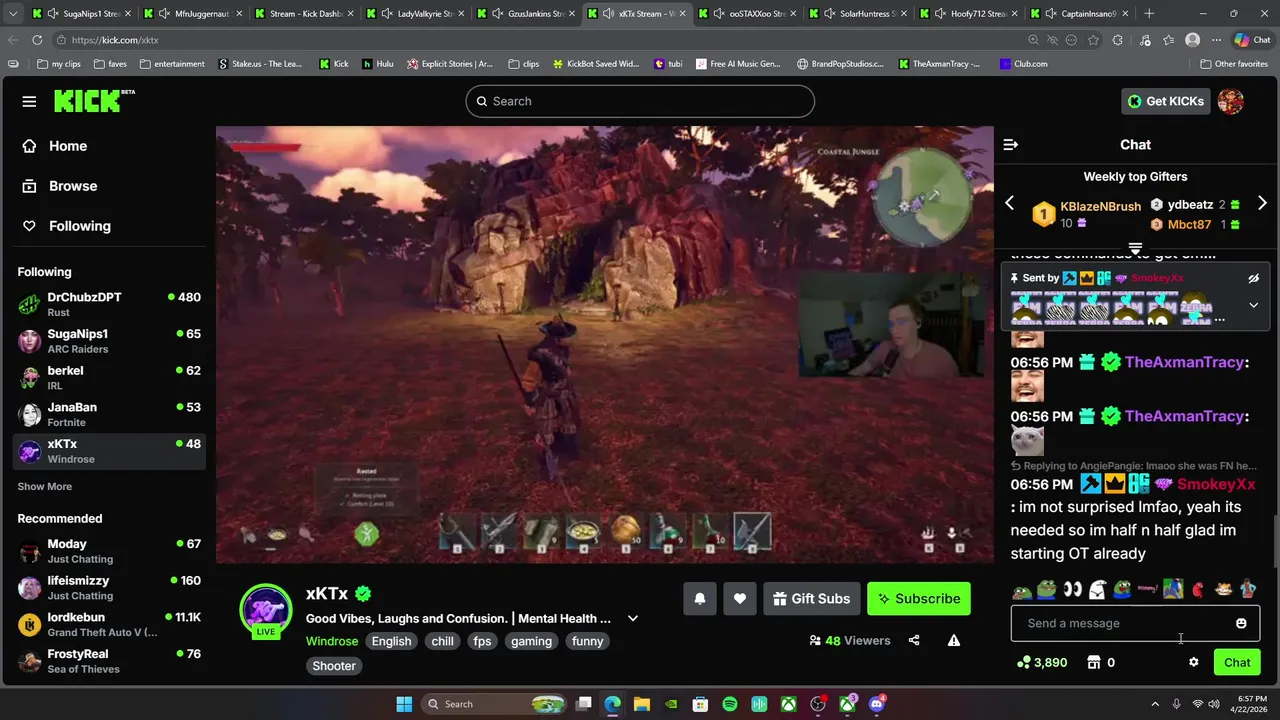Insert the eyes quick emote
The height and width of the screenshot is (720, 1280).
[1072, 589]
